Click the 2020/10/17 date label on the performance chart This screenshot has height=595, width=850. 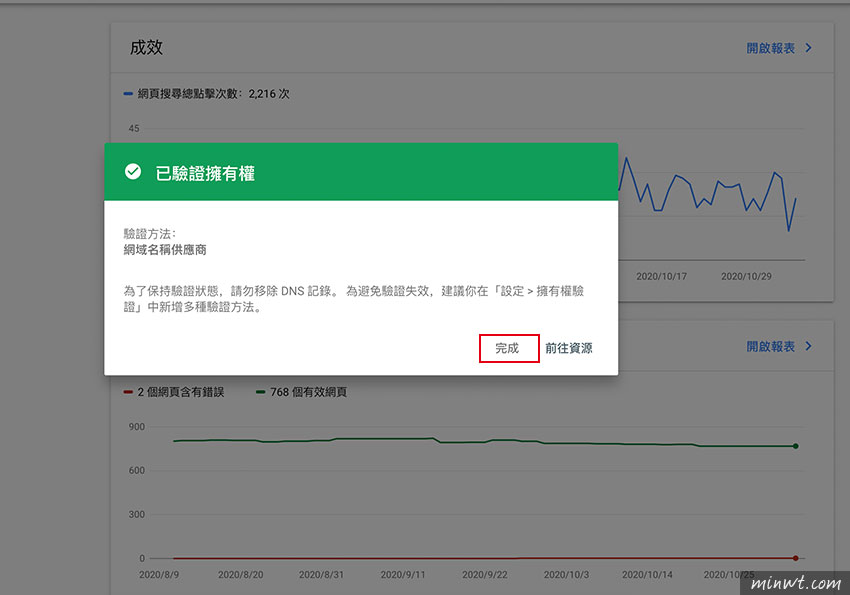click(x=661, y=276)
